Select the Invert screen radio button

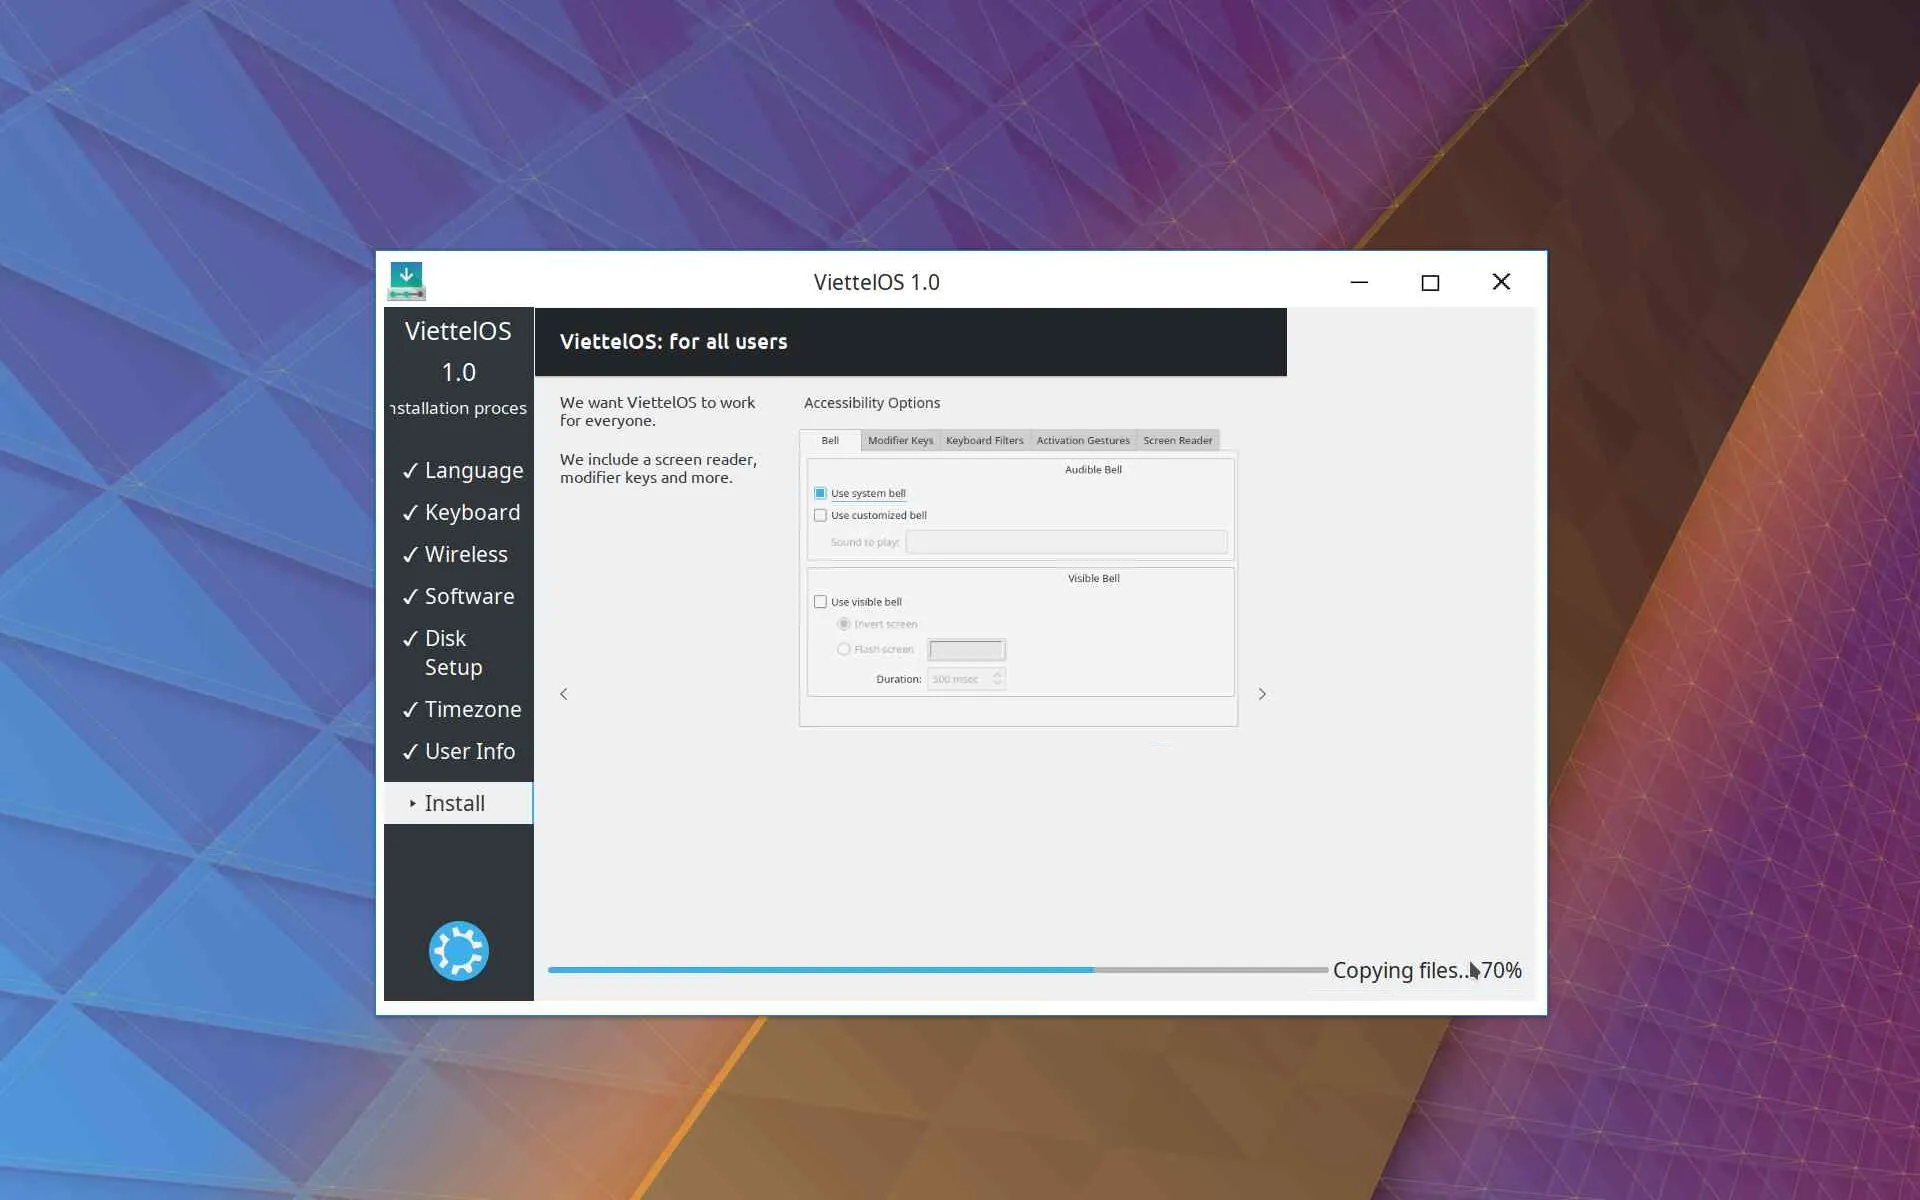tap(844, 624)
